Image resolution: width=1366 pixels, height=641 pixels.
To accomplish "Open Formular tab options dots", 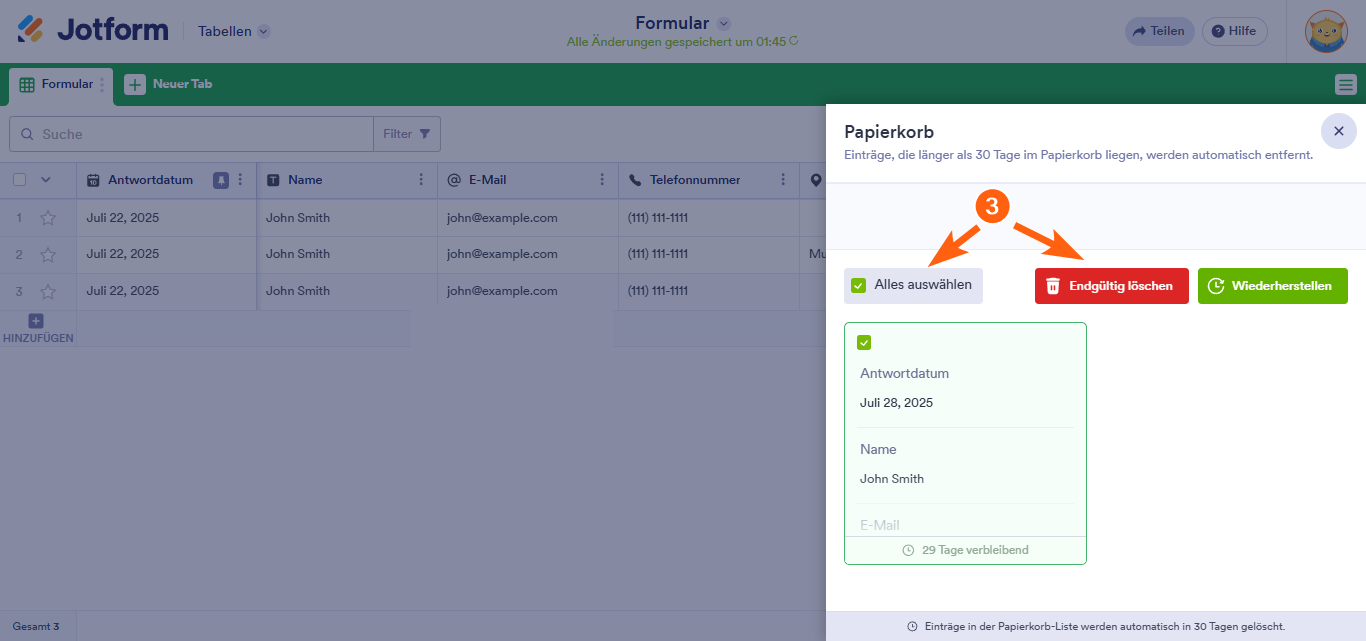I will click(102, 85).
